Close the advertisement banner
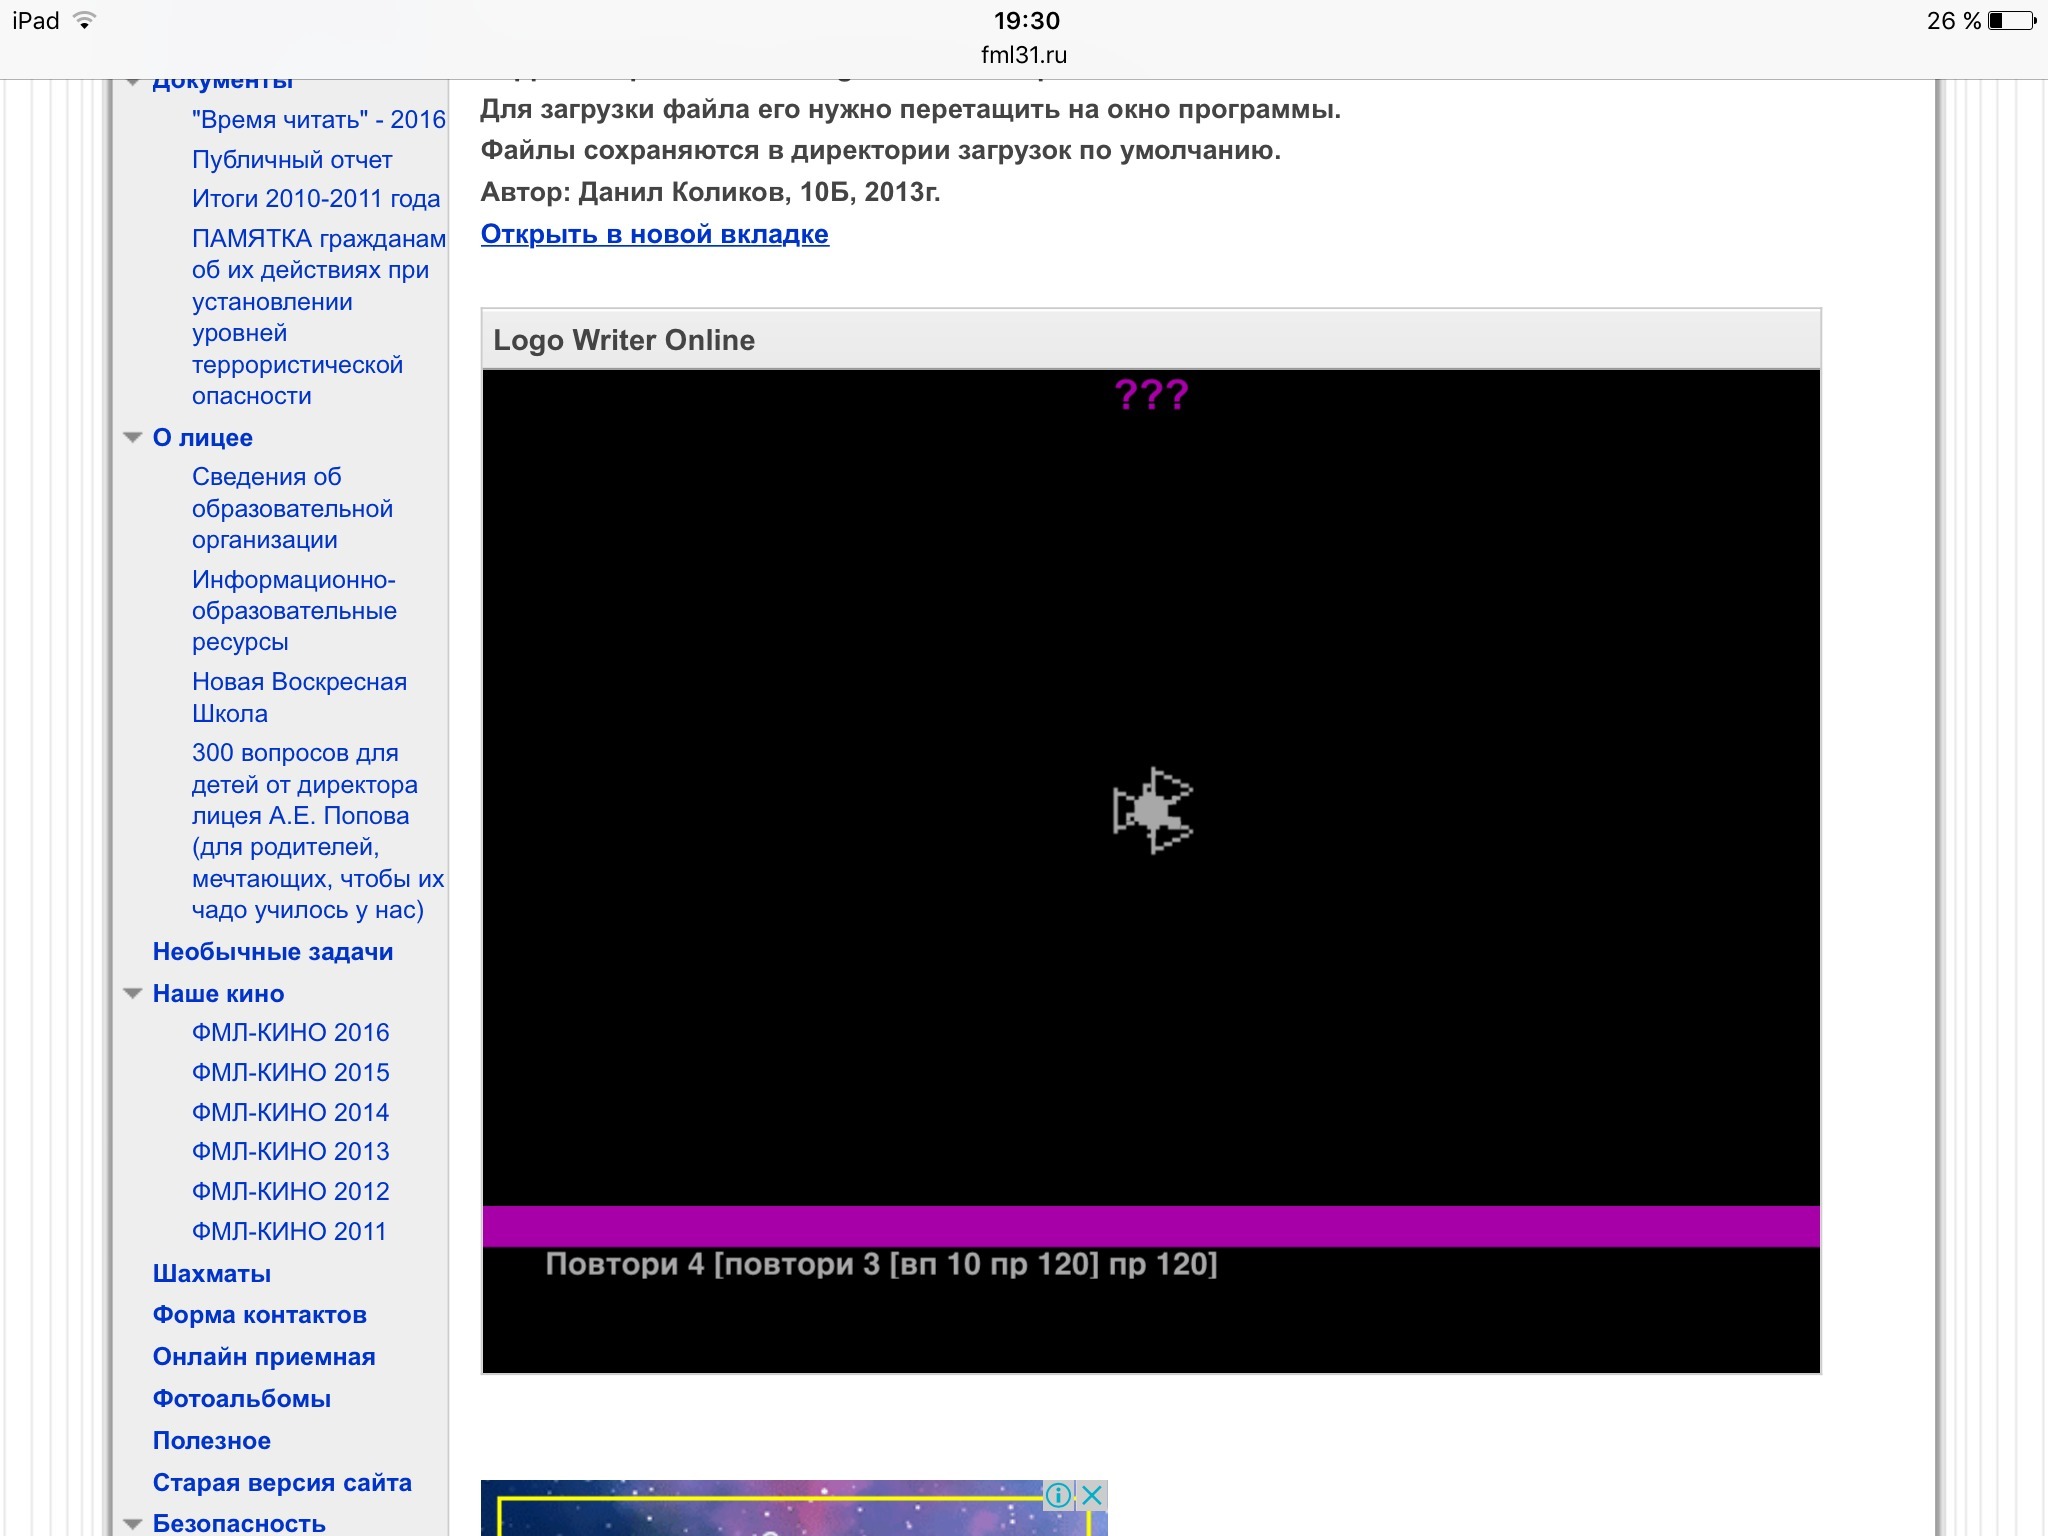 pyautogui.click(x=1092, y=1495)
